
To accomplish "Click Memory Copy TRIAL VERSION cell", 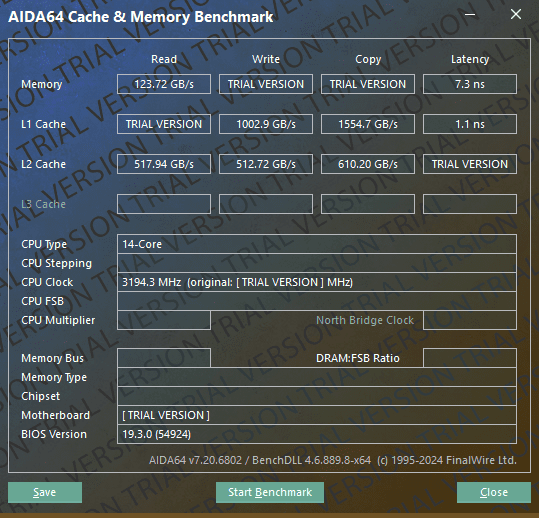I will click(x=368, y=84).
